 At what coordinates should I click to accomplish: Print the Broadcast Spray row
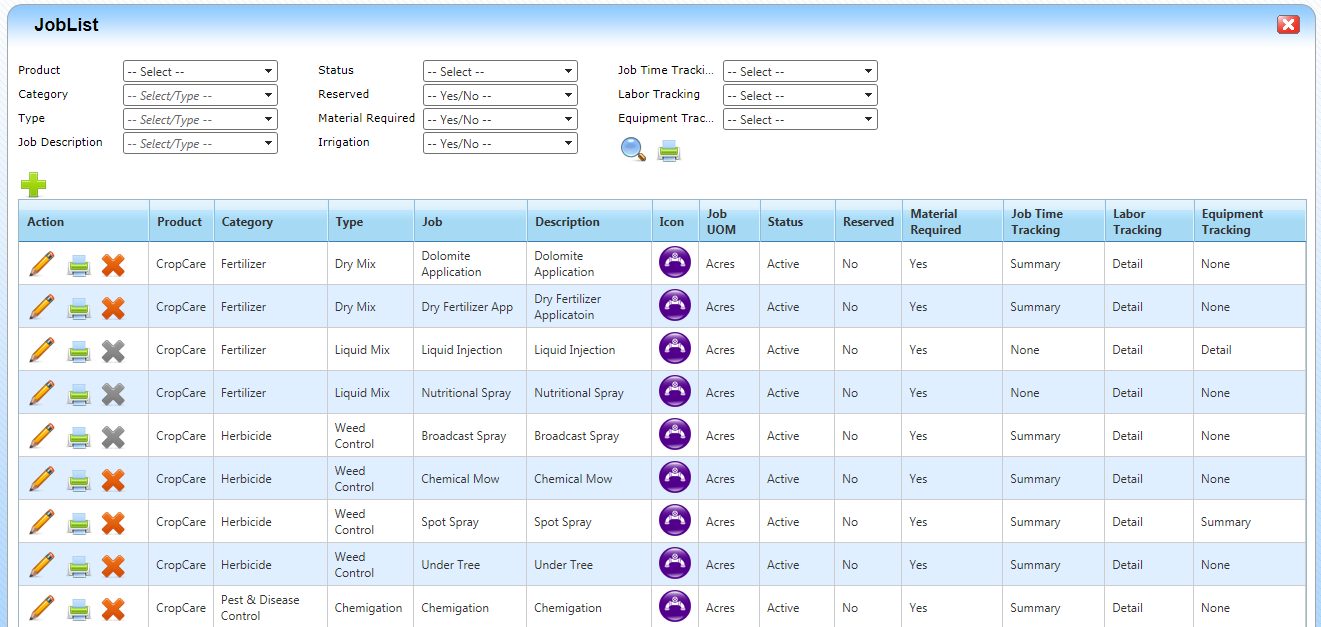click(78, 437)
